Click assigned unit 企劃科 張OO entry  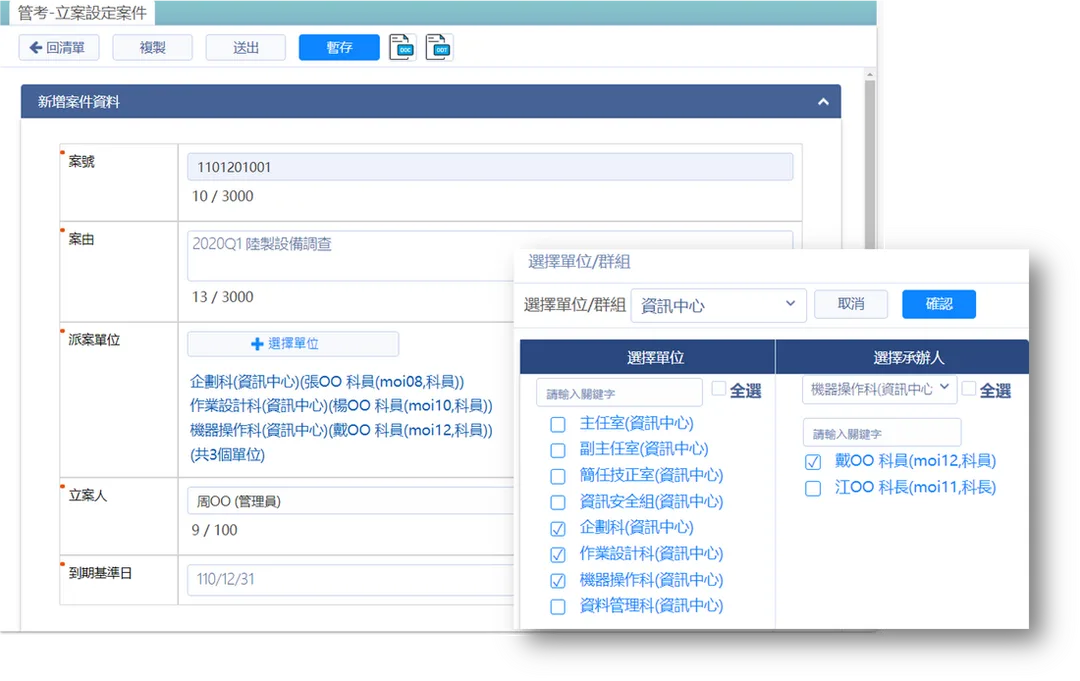(327, 381)
